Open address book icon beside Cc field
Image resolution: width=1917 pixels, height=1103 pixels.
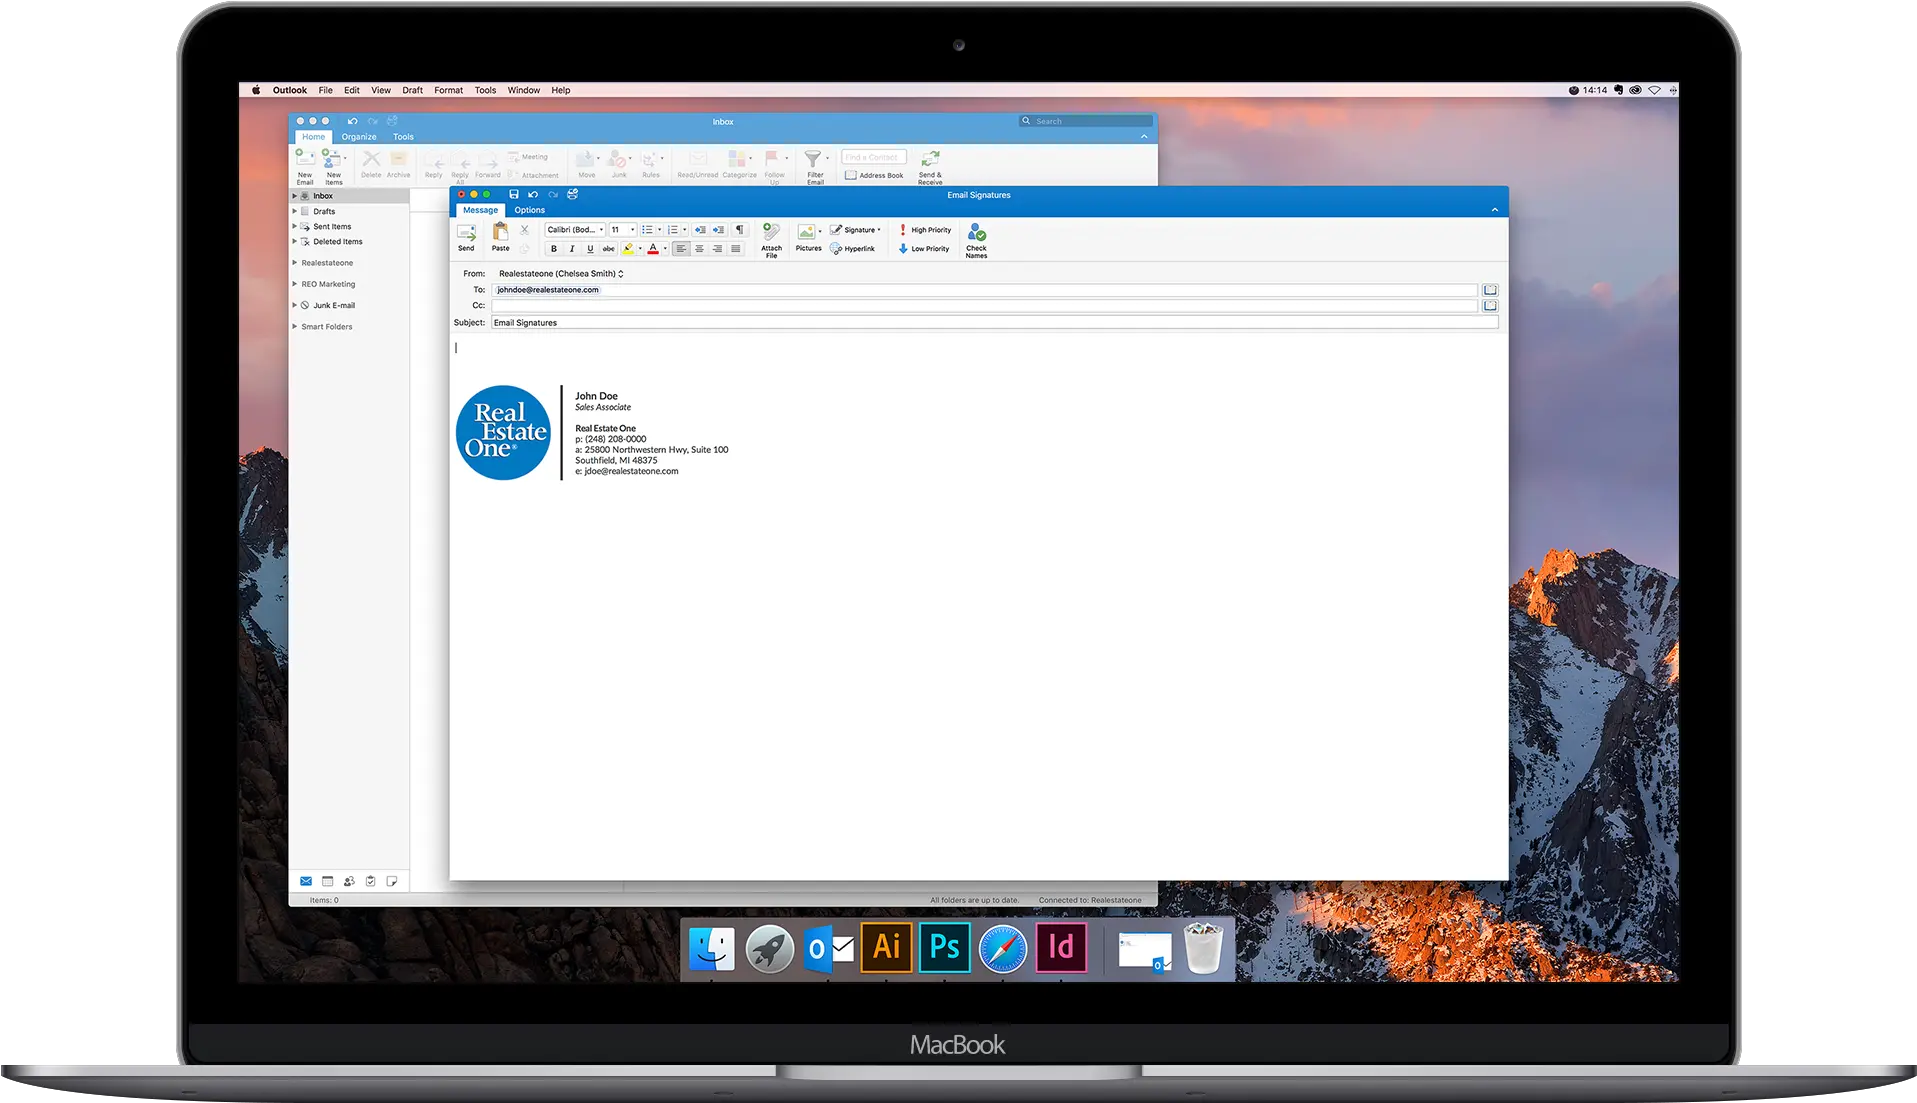(1490, 306)
